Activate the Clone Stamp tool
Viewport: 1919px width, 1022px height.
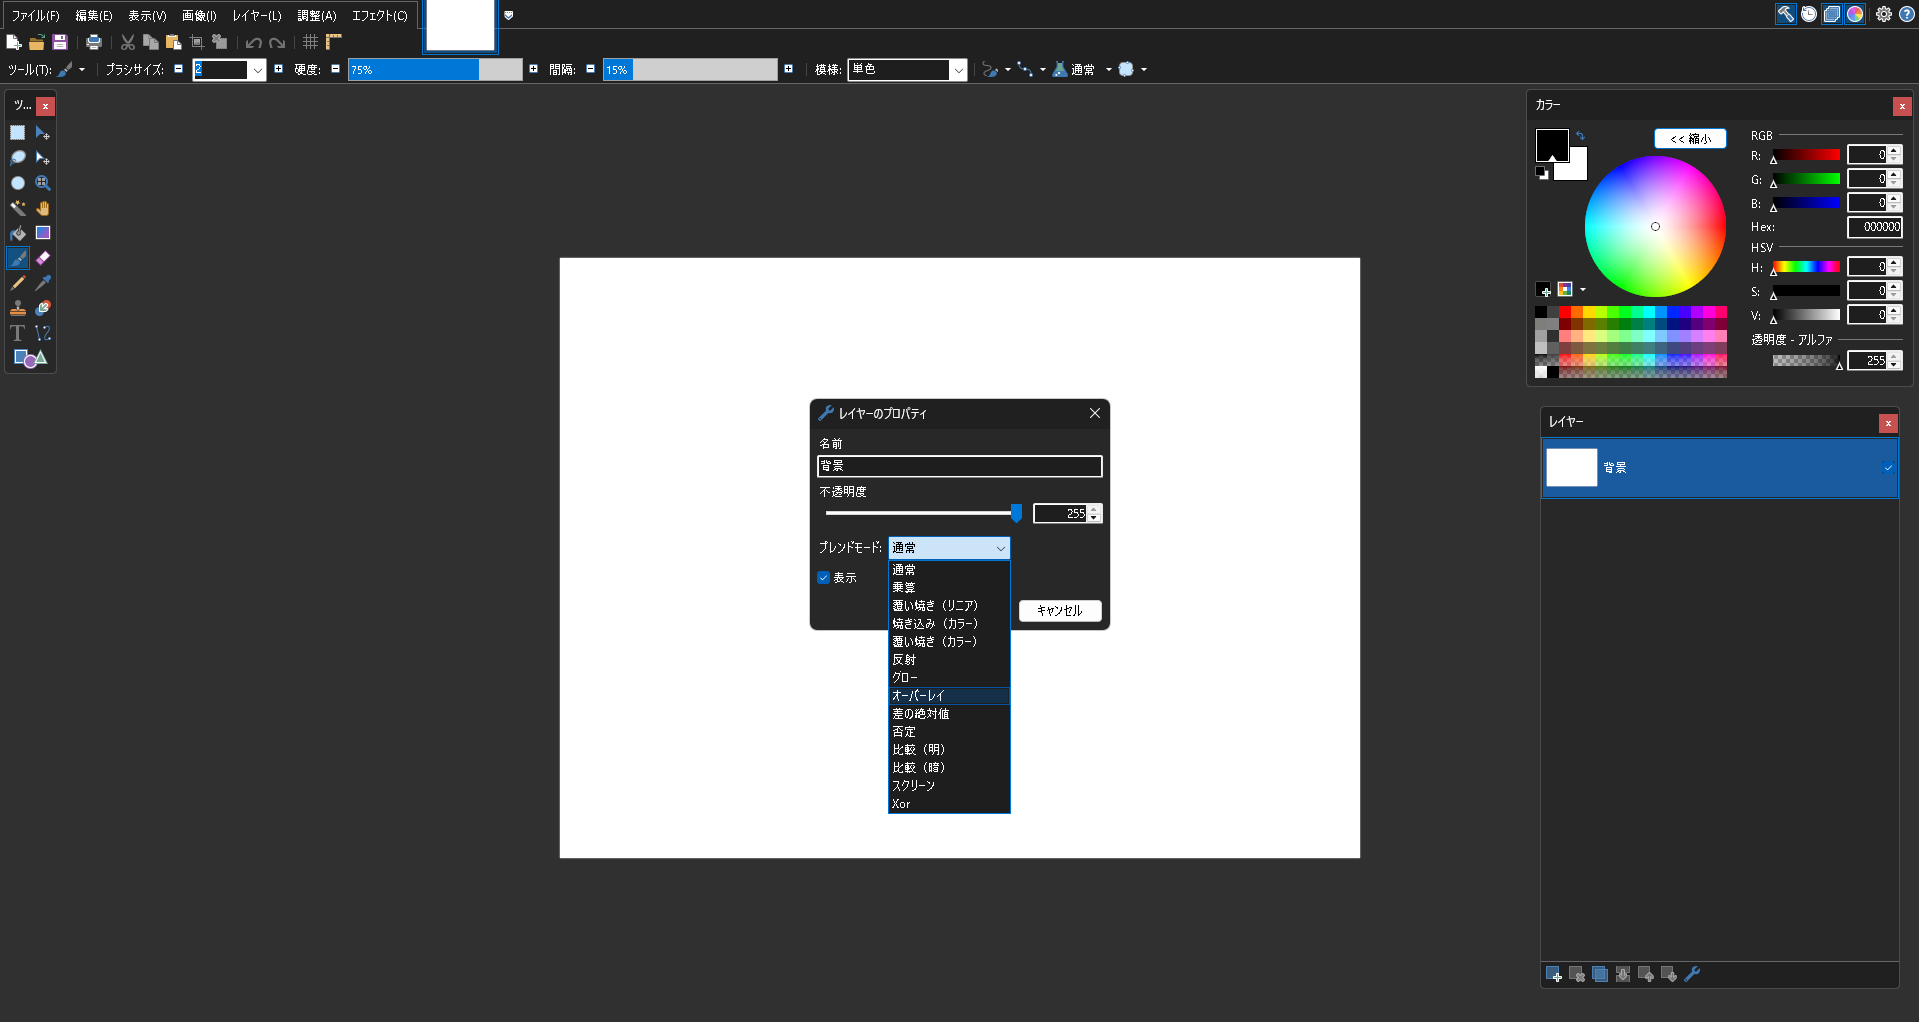18,308
